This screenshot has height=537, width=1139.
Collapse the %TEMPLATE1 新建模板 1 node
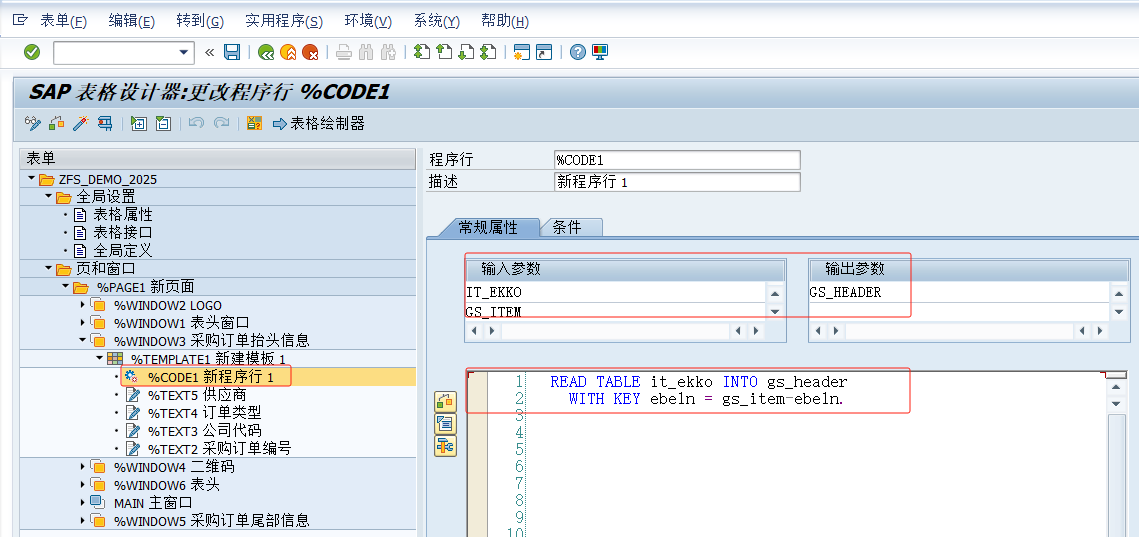pyautogui.click(x=99, y=359)
